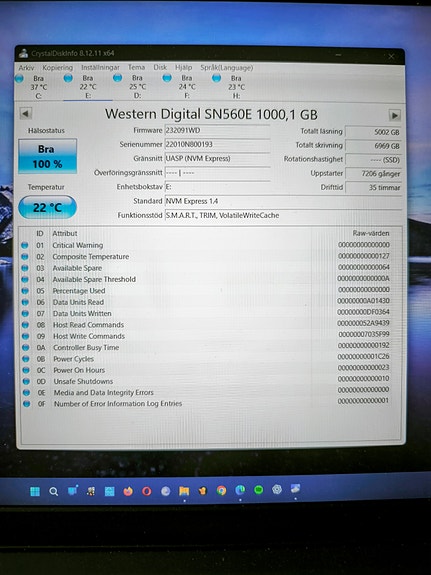Click the Drifttid value 35 timmar
431x575 pixels.
373,187
